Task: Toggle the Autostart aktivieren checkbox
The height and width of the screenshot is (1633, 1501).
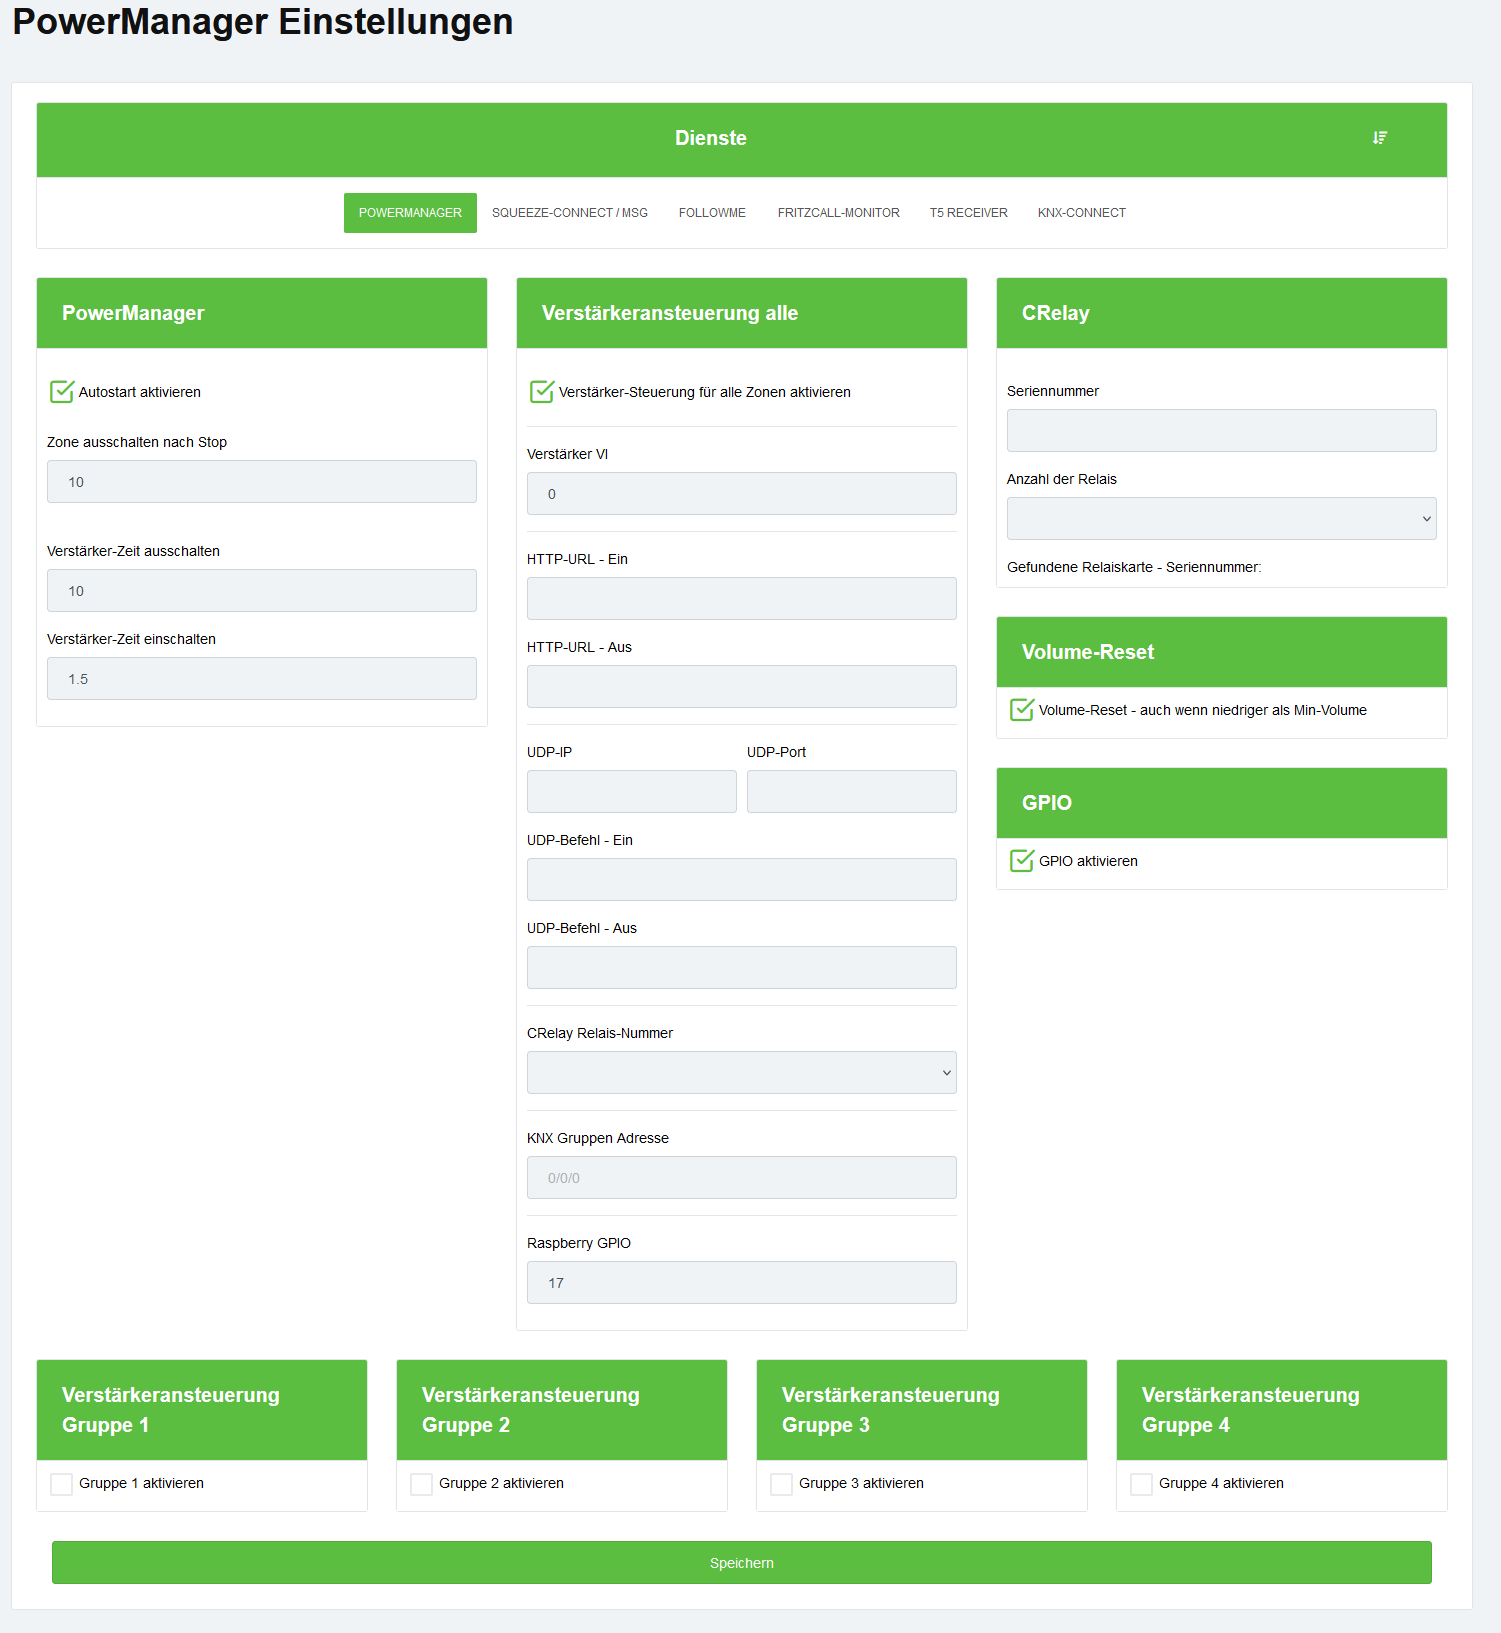Action: pos(62,392)
